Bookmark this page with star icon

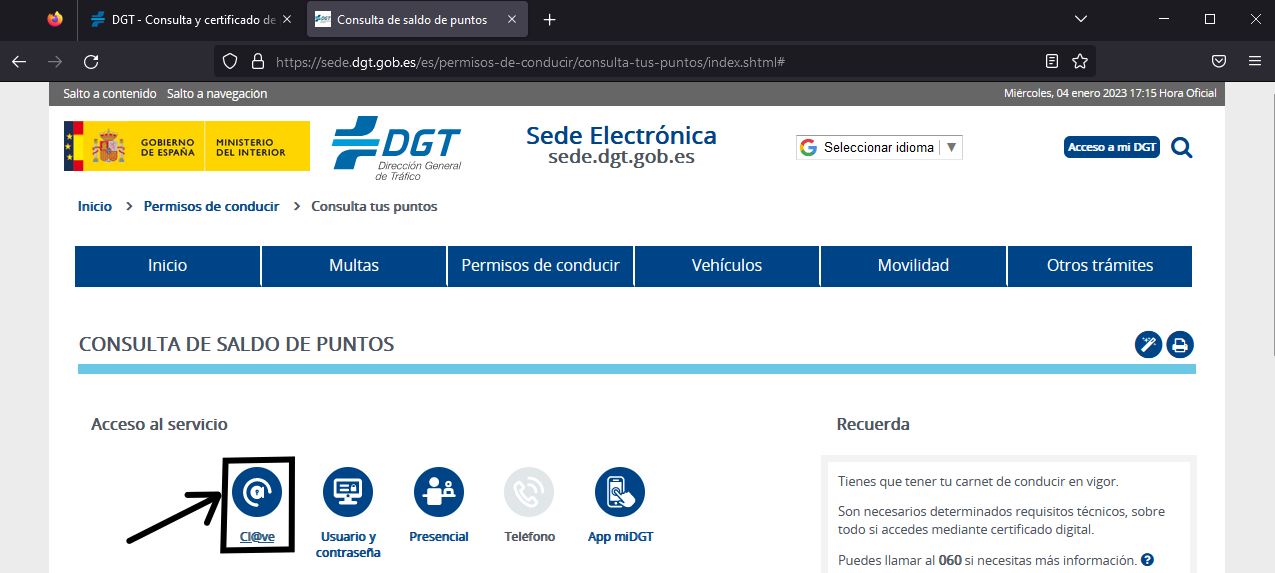pyautogui.click(x=1080, y=61)
